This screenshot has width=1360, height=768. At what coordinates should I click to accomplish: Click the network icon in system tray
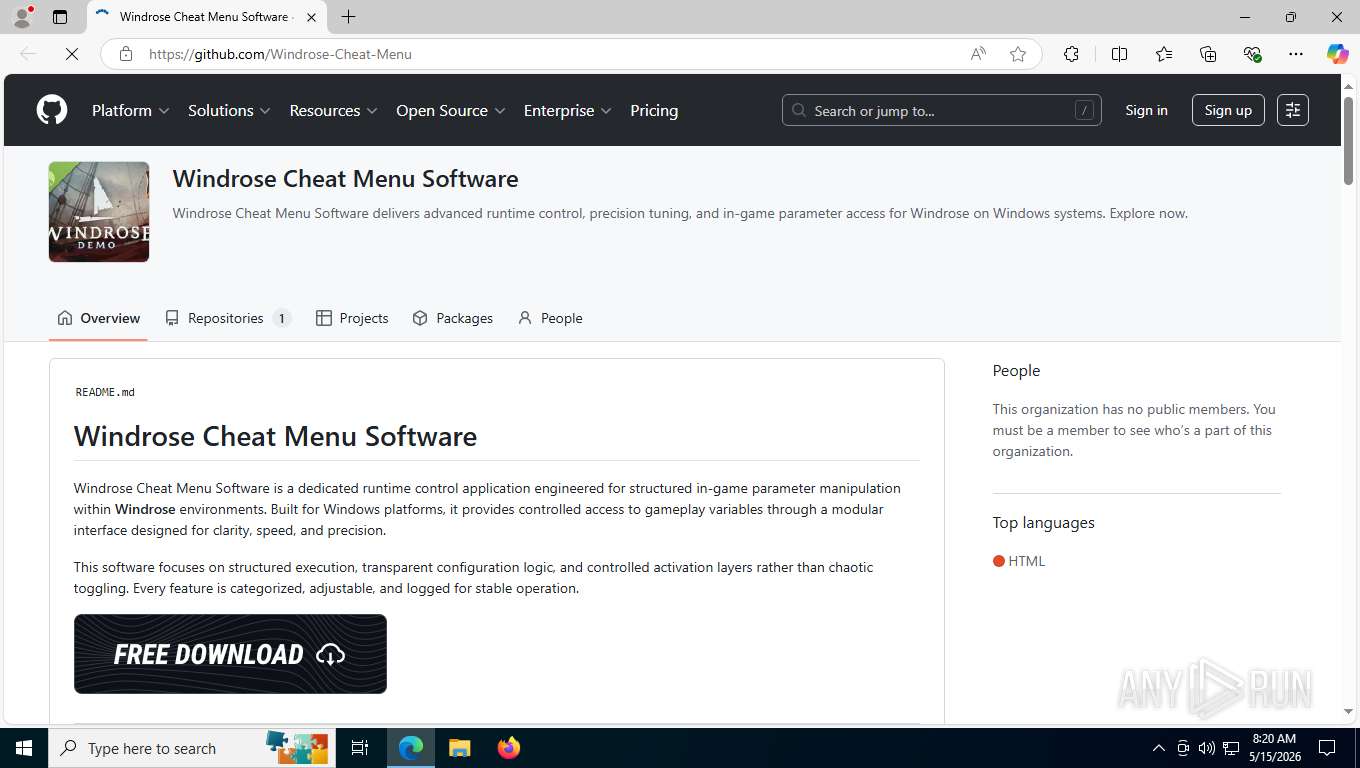coord(1231,748)
